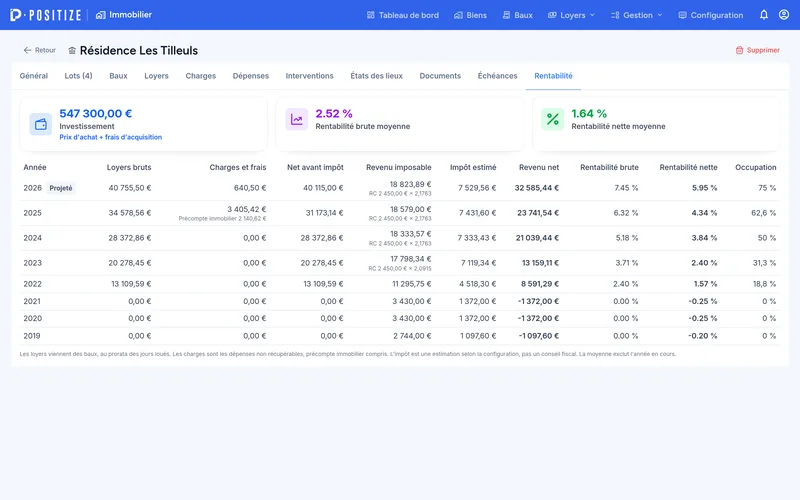
Task: Switch to the Général tab
Action: [x=34, y=76]
